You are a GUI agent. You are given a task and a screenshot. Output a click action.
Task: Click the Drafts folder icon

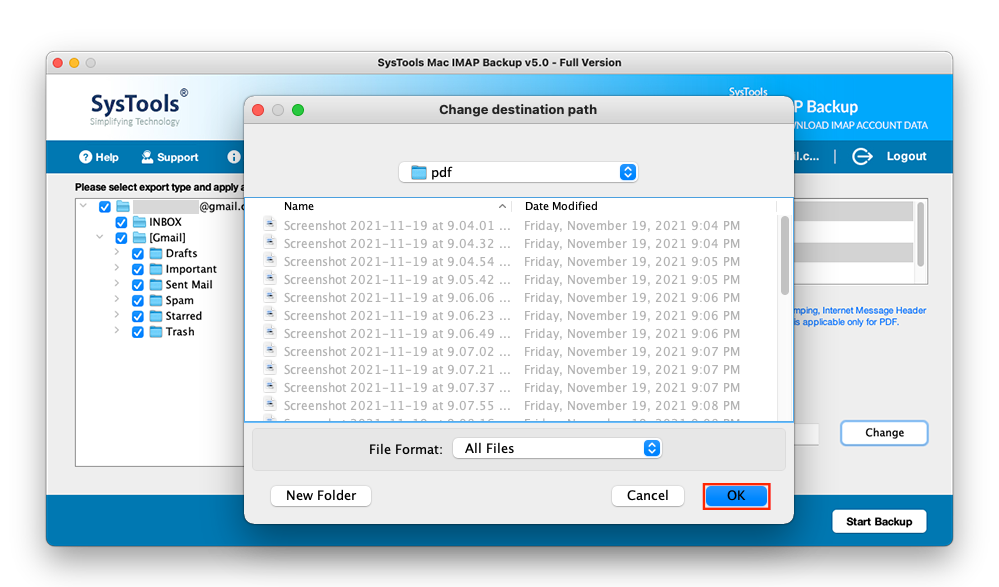pos(155,253)
